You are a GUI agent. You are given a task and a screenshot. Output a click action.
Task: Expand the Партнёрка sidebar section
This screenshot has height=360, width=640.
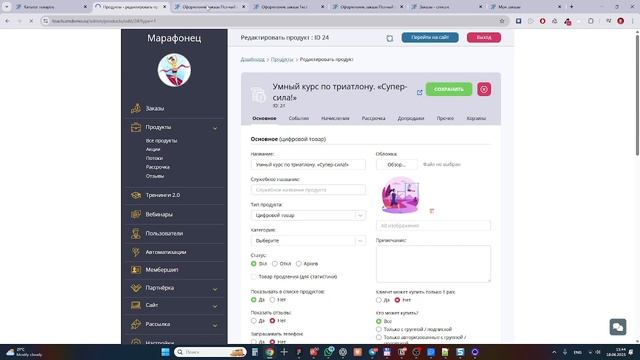point(215,289)
